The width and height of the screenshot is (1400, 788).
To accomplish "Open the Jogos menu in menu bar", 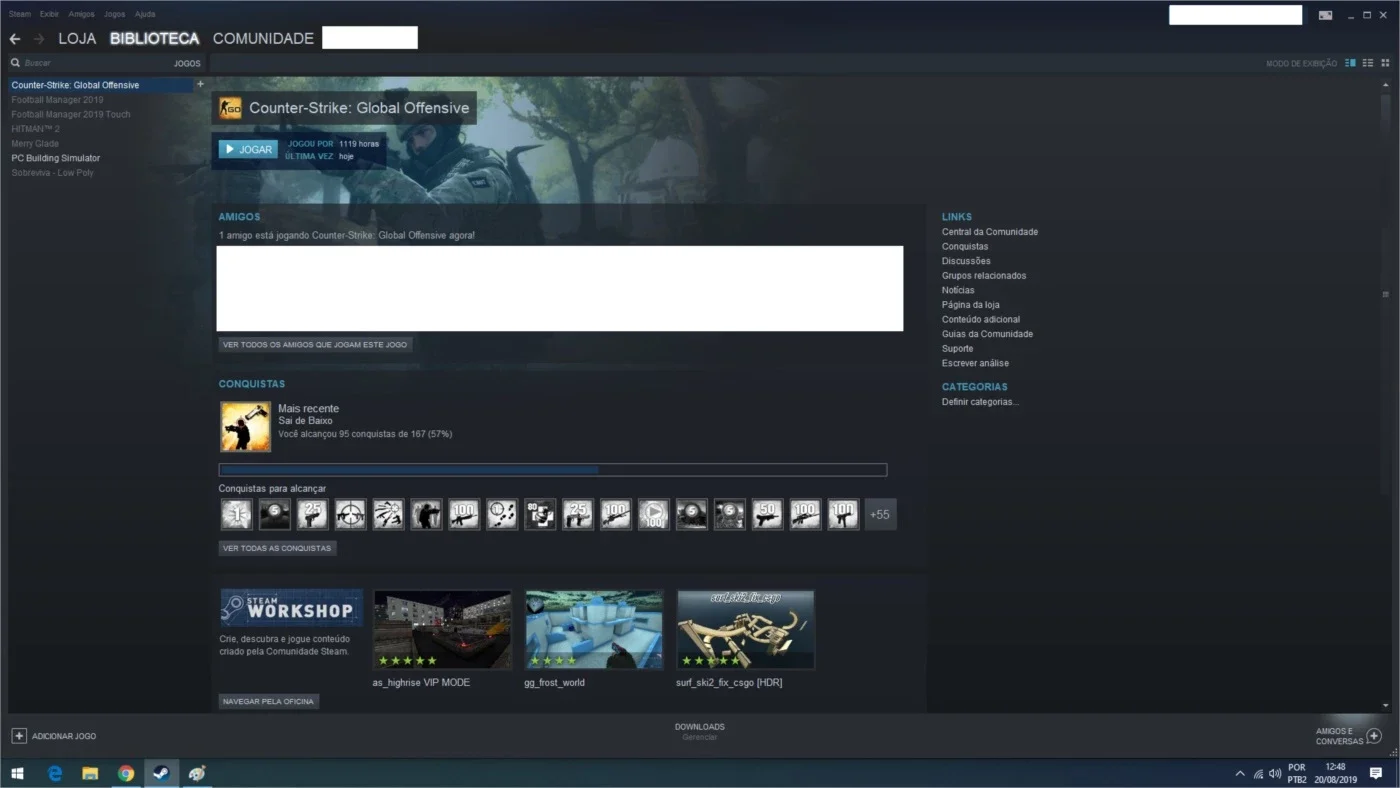I will coord(115,14).
